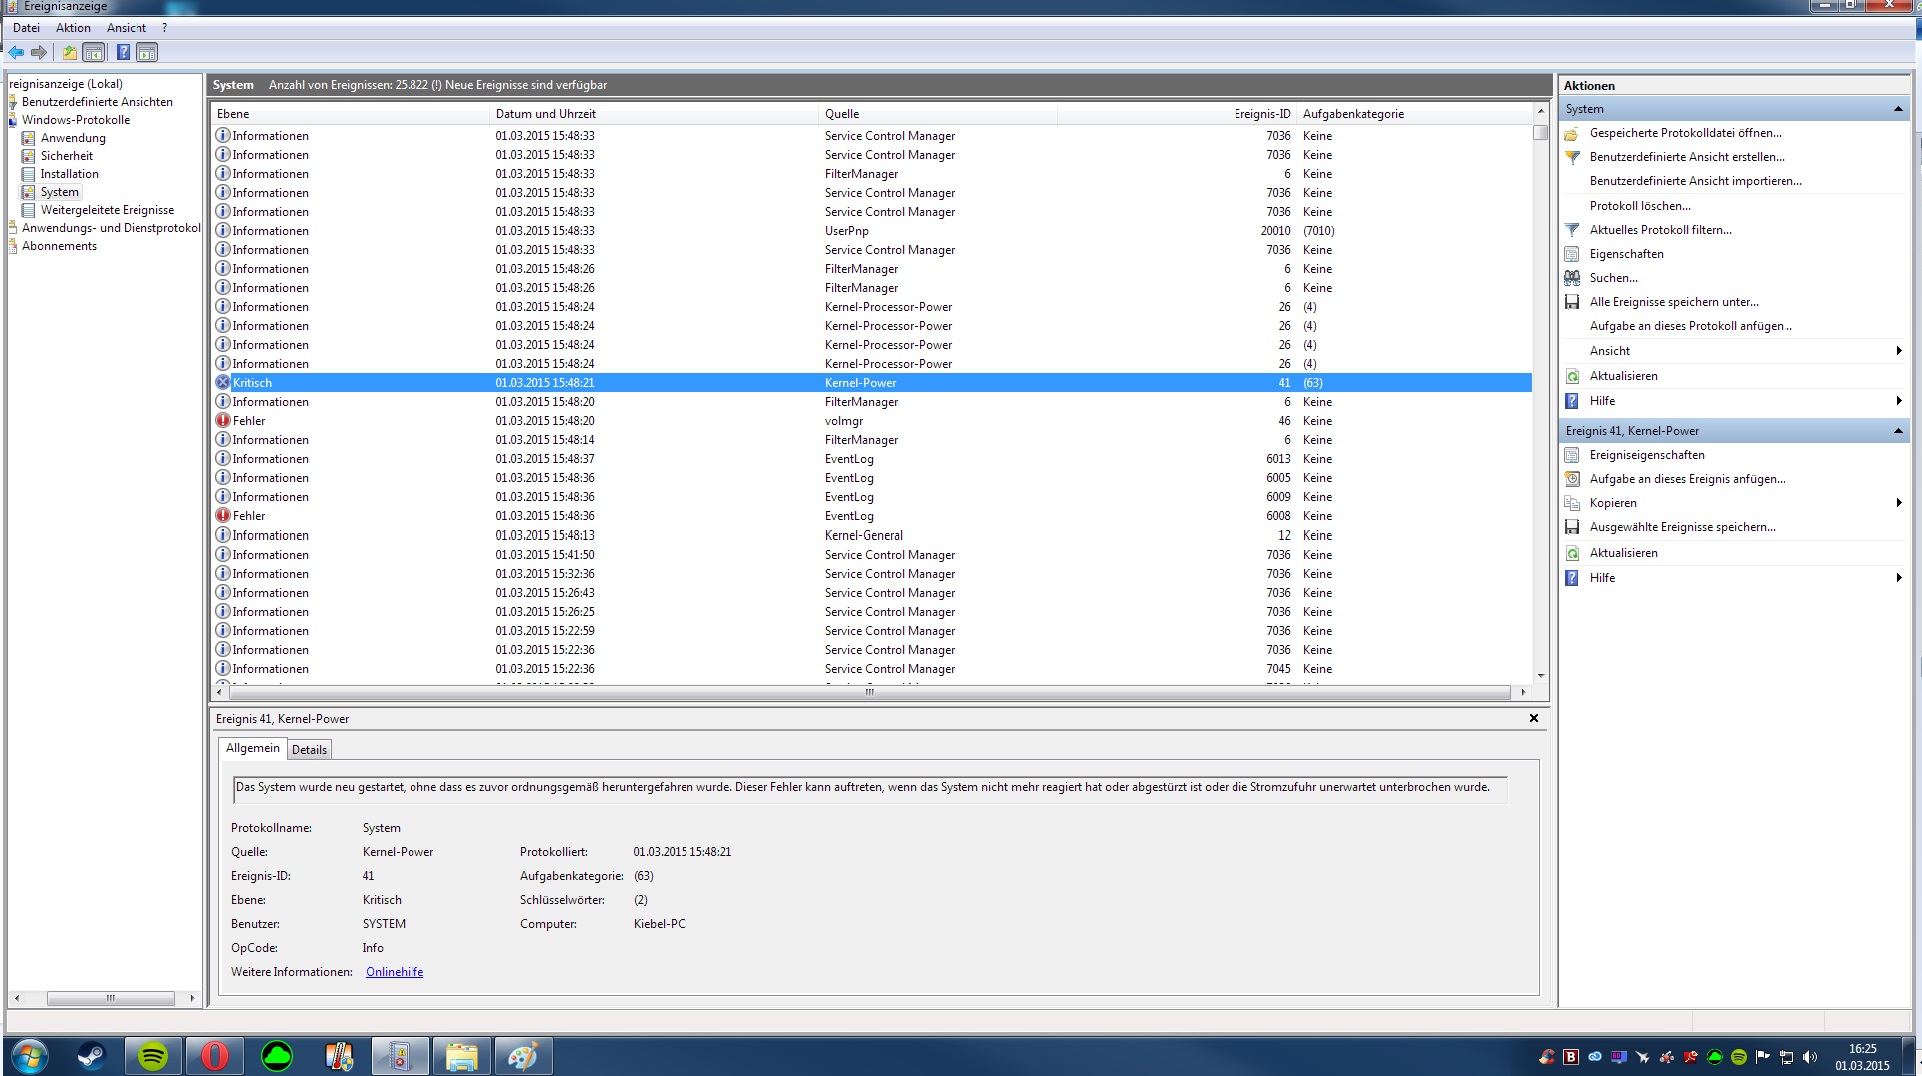The image size is (1922, 1076).
Task: Close the event preview pane
Action: [x=1533, y=718]
